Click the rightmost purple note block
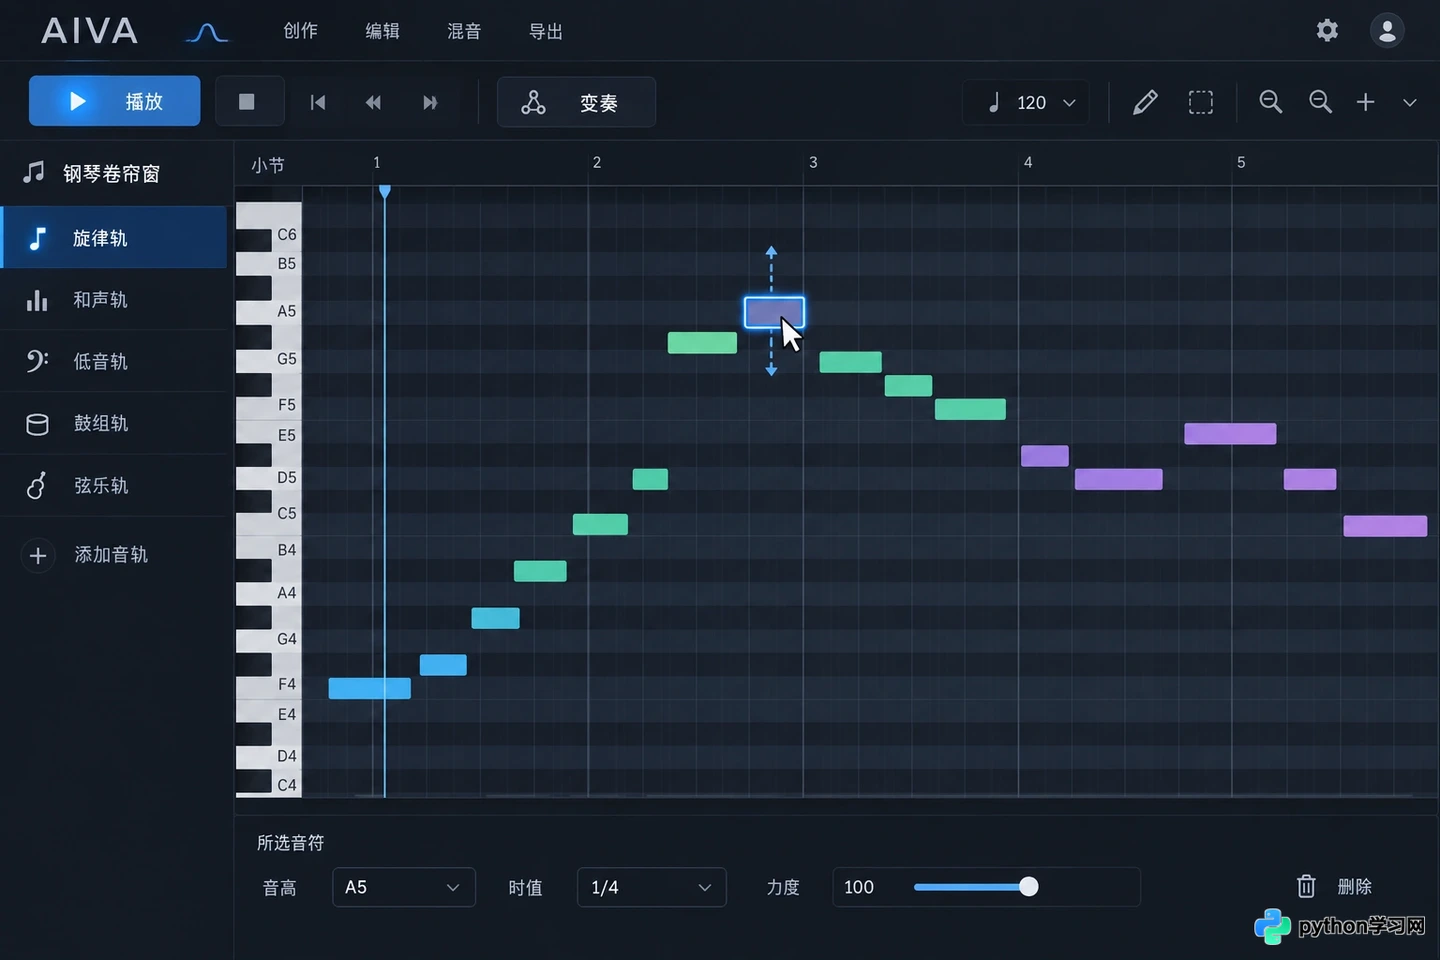 click(1385, 526)
